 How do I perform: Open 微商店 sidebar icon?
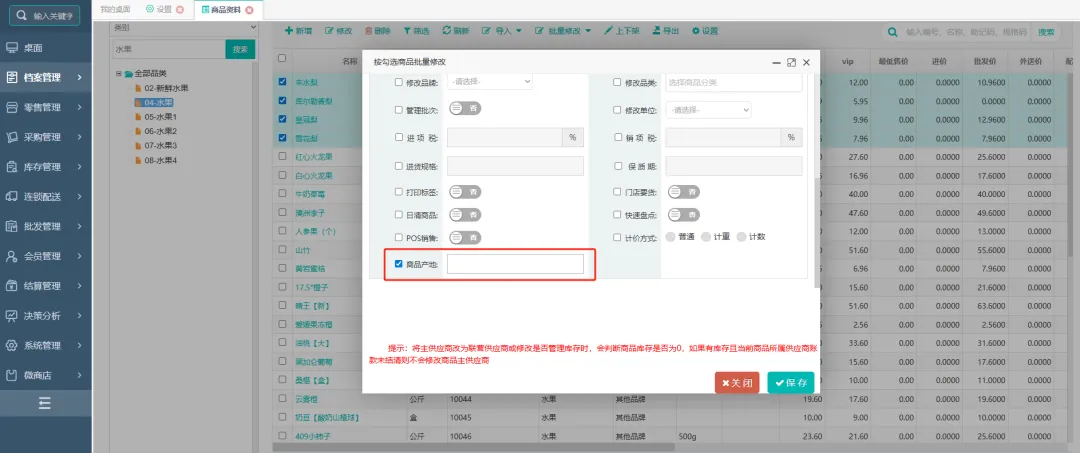point(12,375)
